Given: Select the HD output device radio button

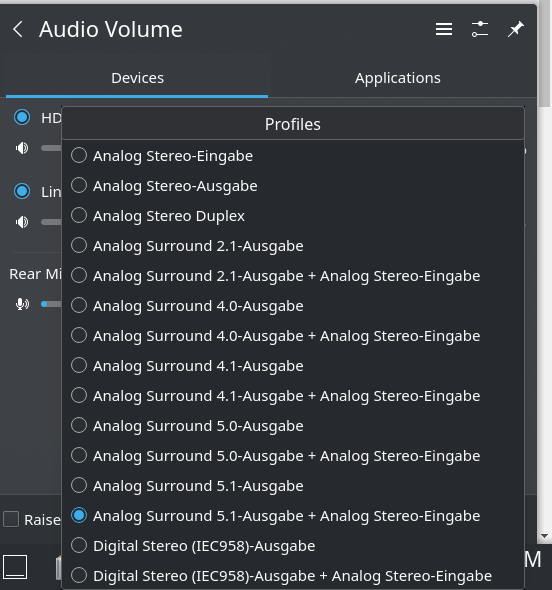Looking at the screenshot, I should point(22,117).
